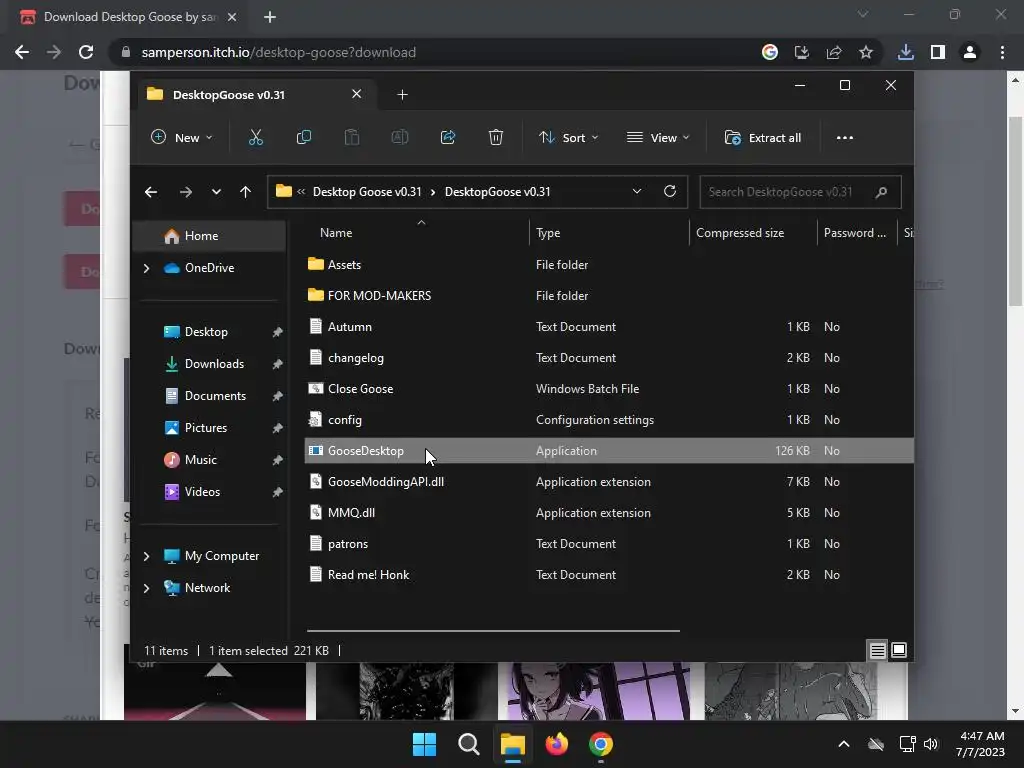Screen dimensions: 1024x768
Task: Open Chrome three-dot menu
Action: [1002, 52]
